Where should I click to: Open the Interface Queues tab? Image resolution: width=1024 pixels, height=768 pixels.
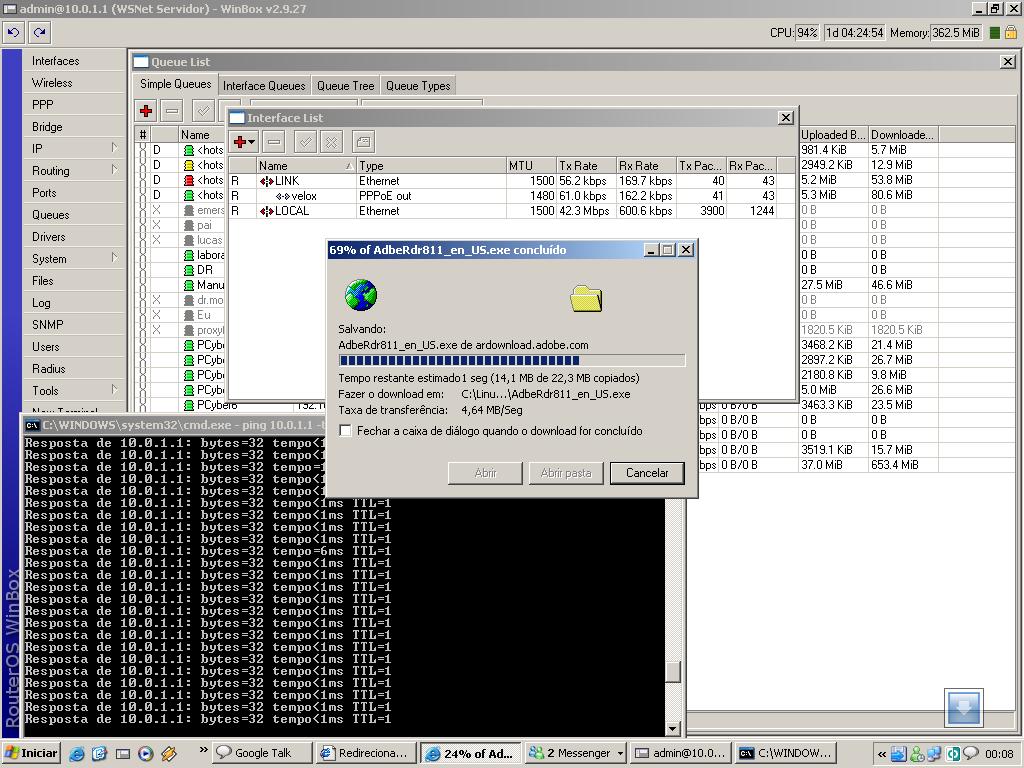tap(264, 86)
